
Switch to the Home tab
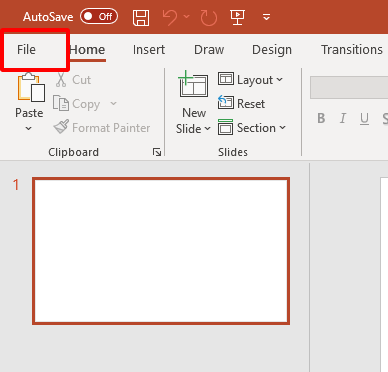[87, 50]
